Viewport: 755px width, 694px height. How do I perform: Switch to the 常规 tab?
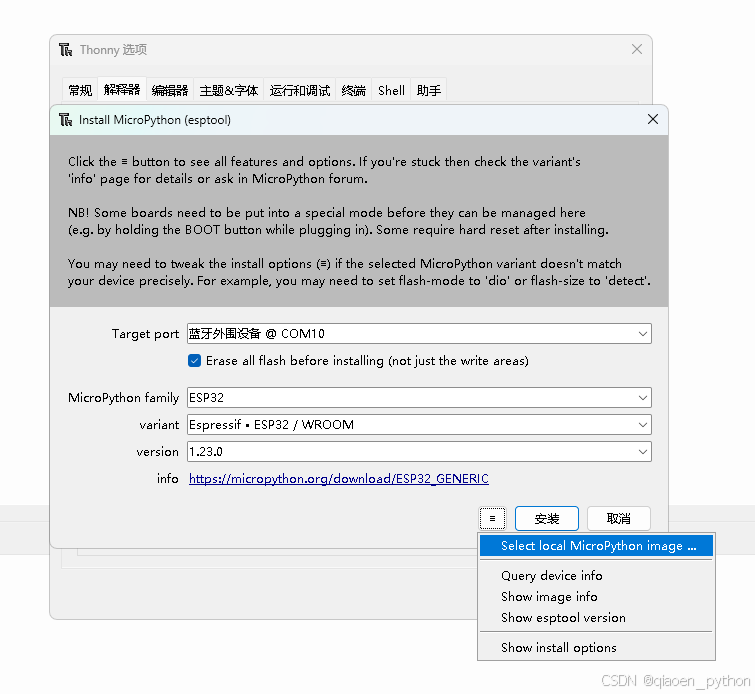click(x=80, y=90)
